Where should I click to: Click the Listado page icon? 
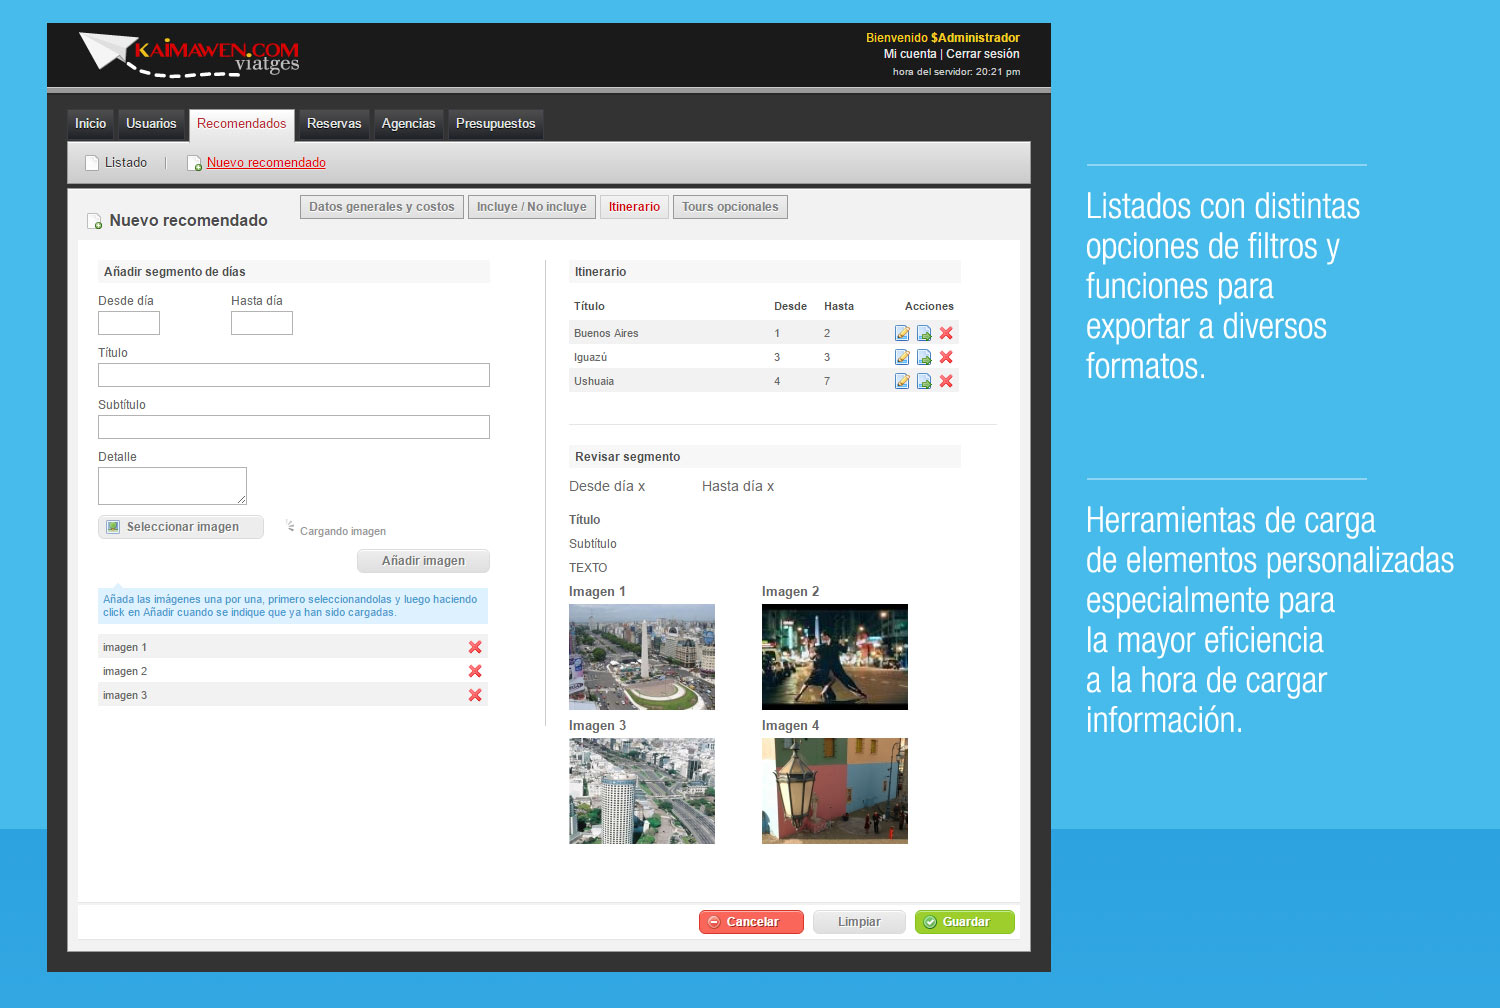tap(92, 163)
